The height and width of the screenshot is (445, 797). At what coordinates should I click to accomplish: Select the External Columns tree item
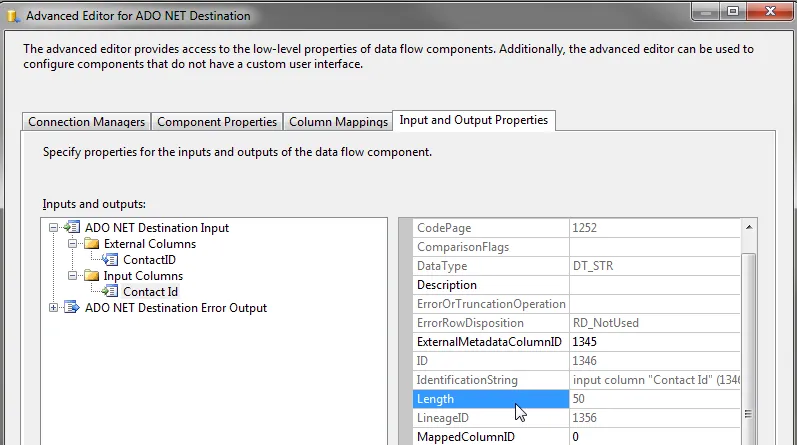click(x=150, y=244)
